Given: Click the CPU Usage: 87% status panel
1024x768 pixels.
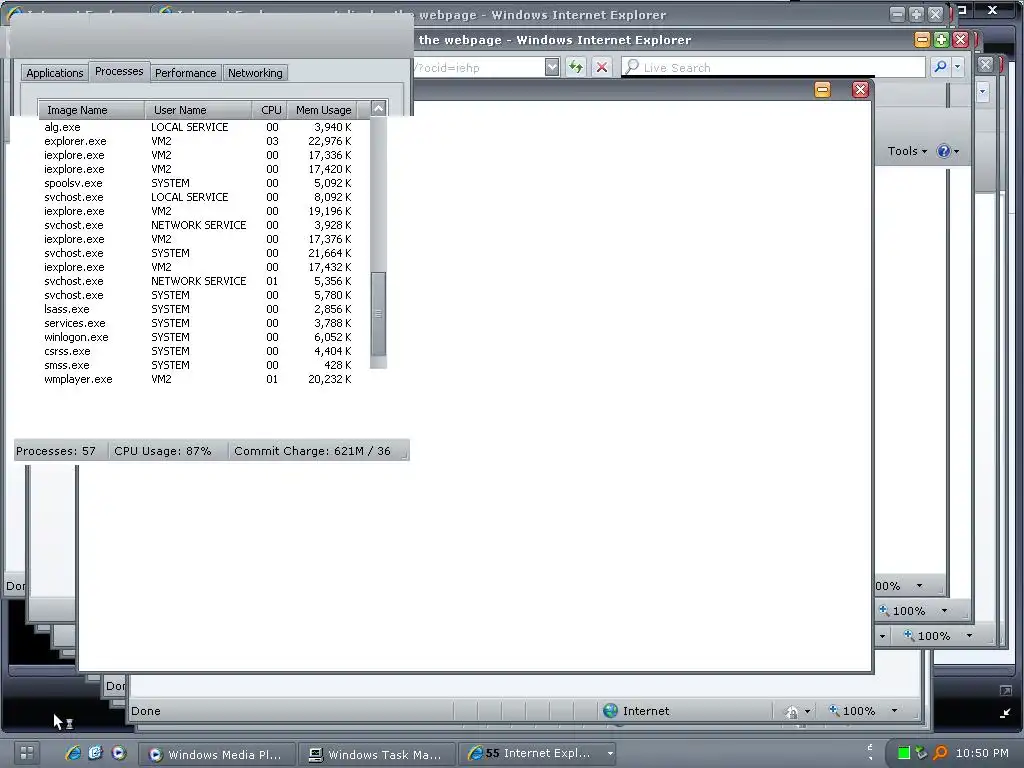Looking at the screenshot, I should tap(168, 451).
